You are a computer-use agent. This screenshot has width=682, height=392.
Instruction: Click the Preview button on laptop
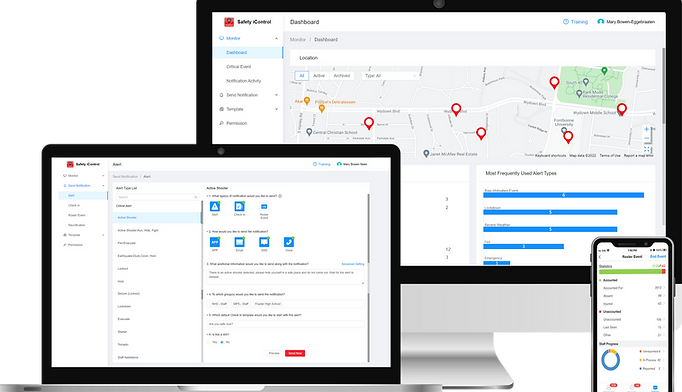(x=274, y=353)
